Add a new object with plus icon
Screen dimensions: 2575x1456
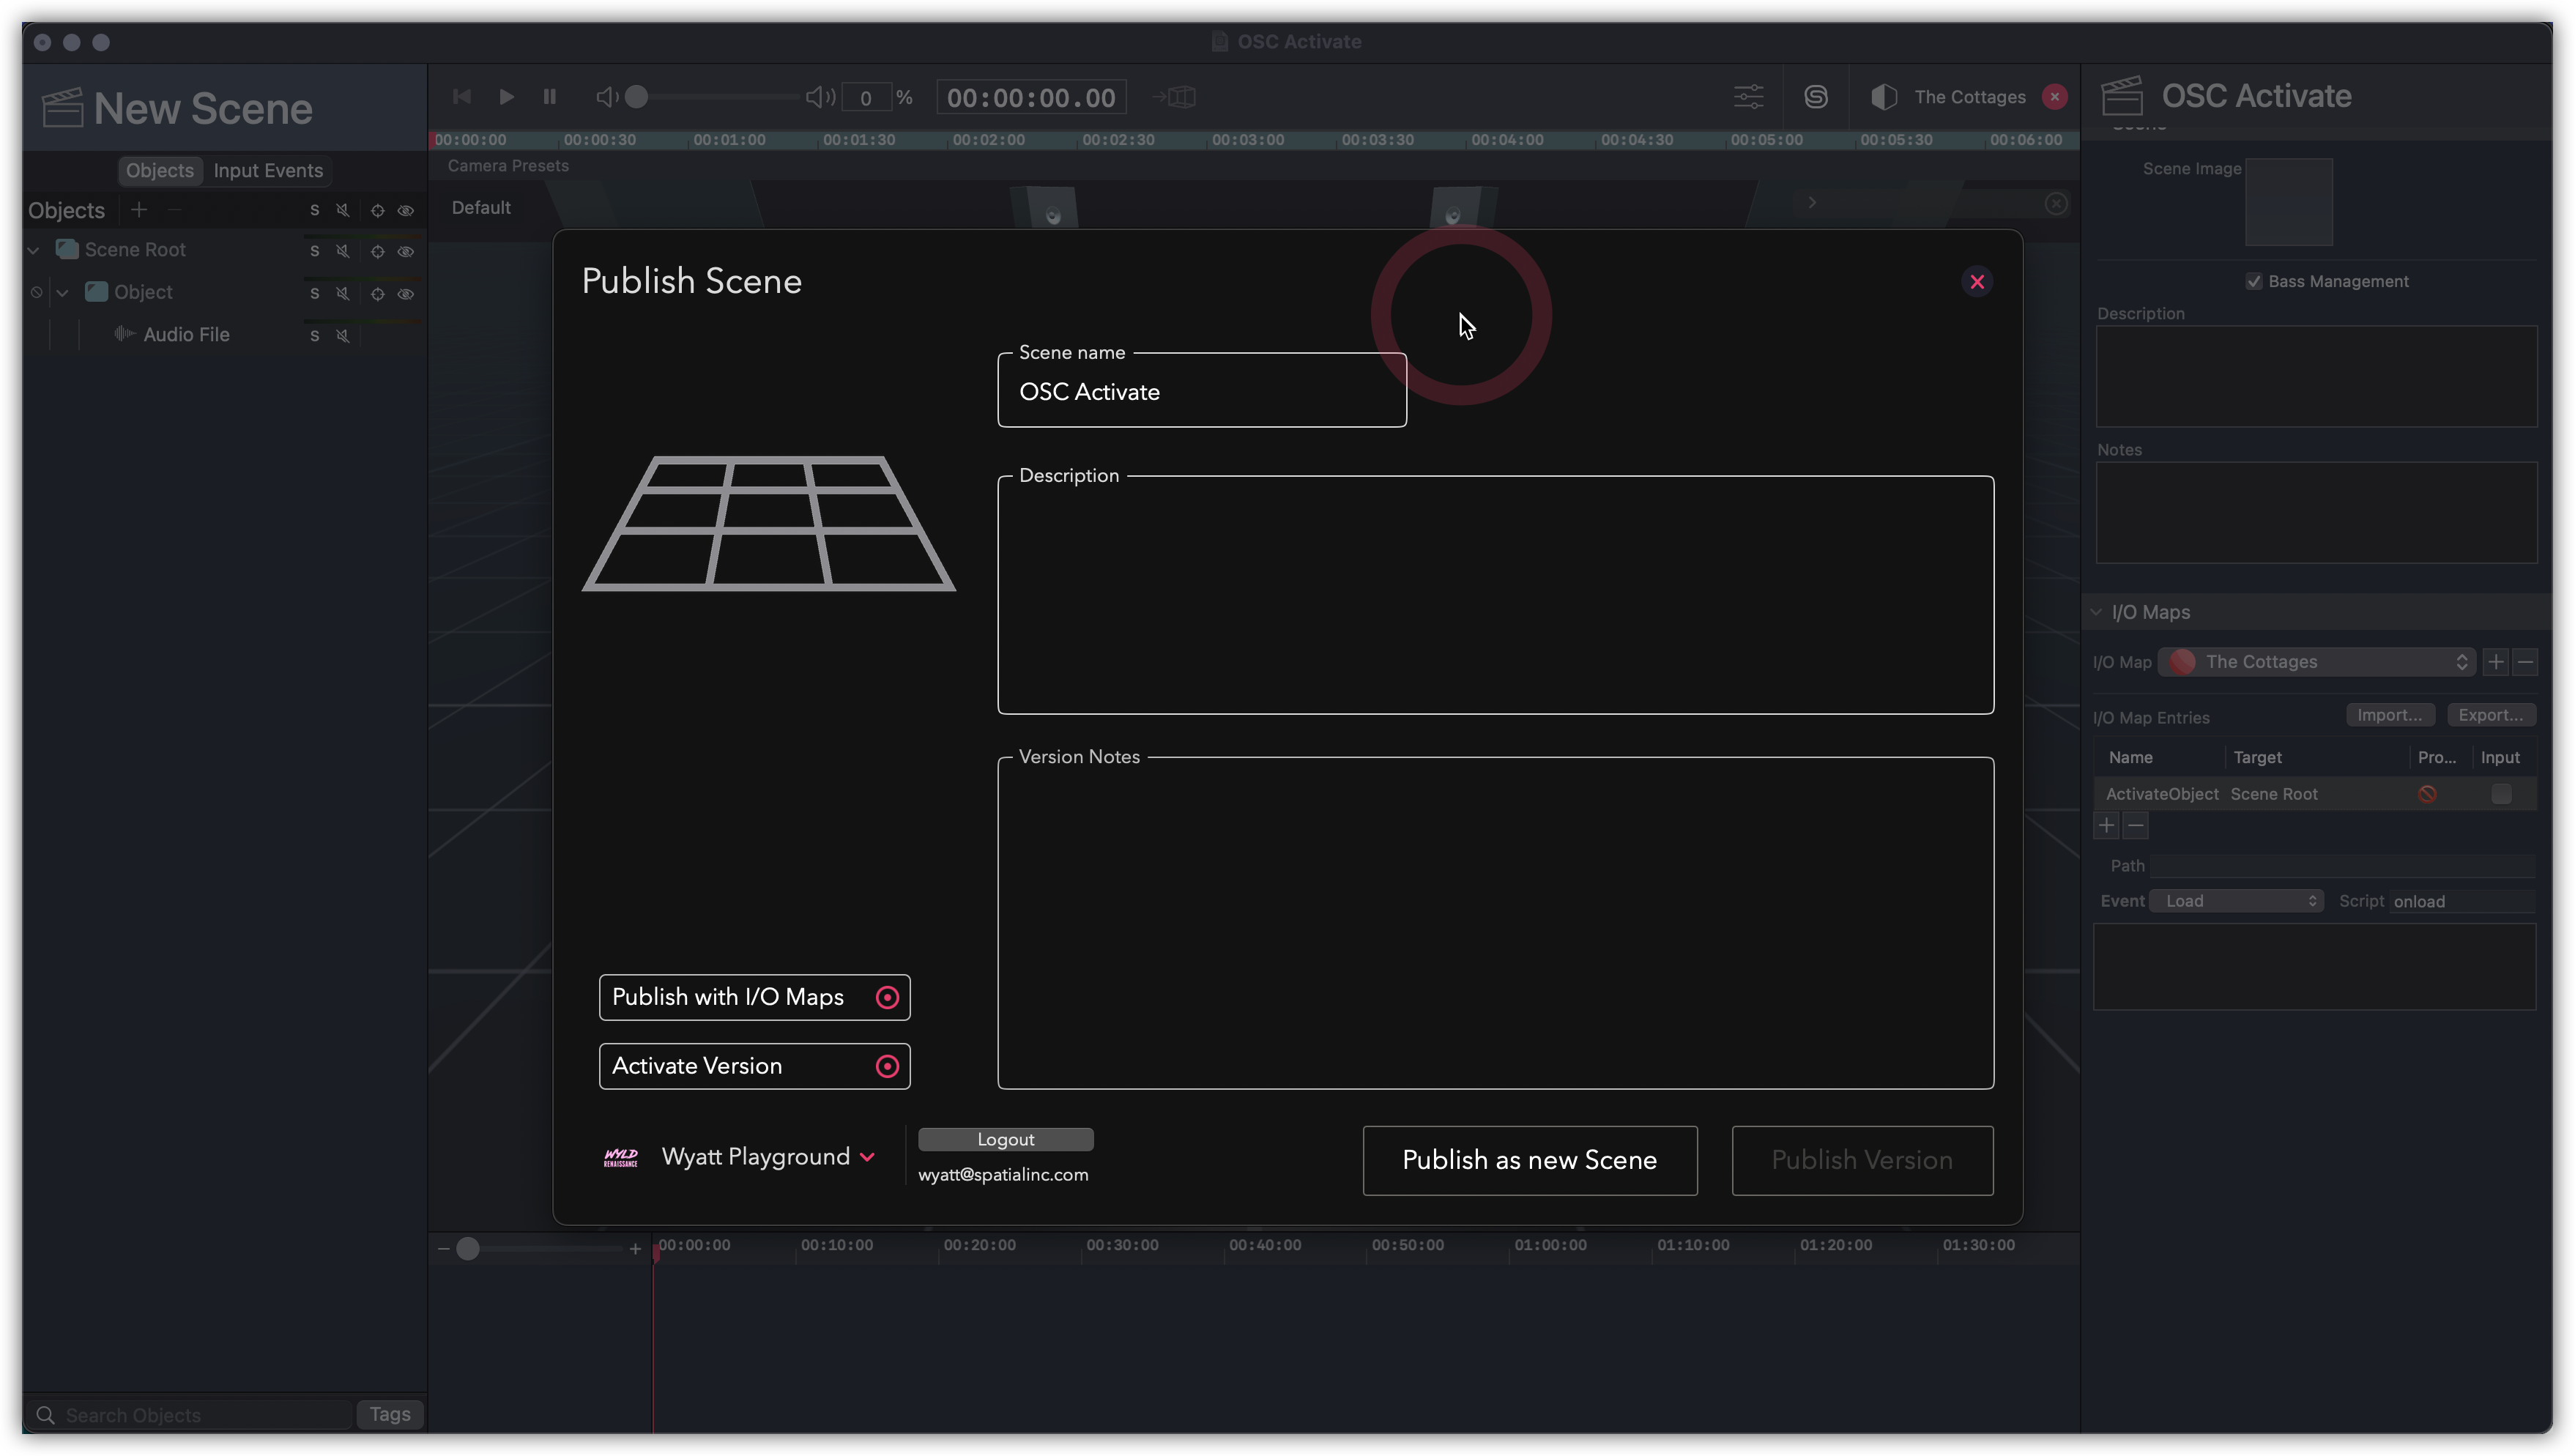(139, 210)
